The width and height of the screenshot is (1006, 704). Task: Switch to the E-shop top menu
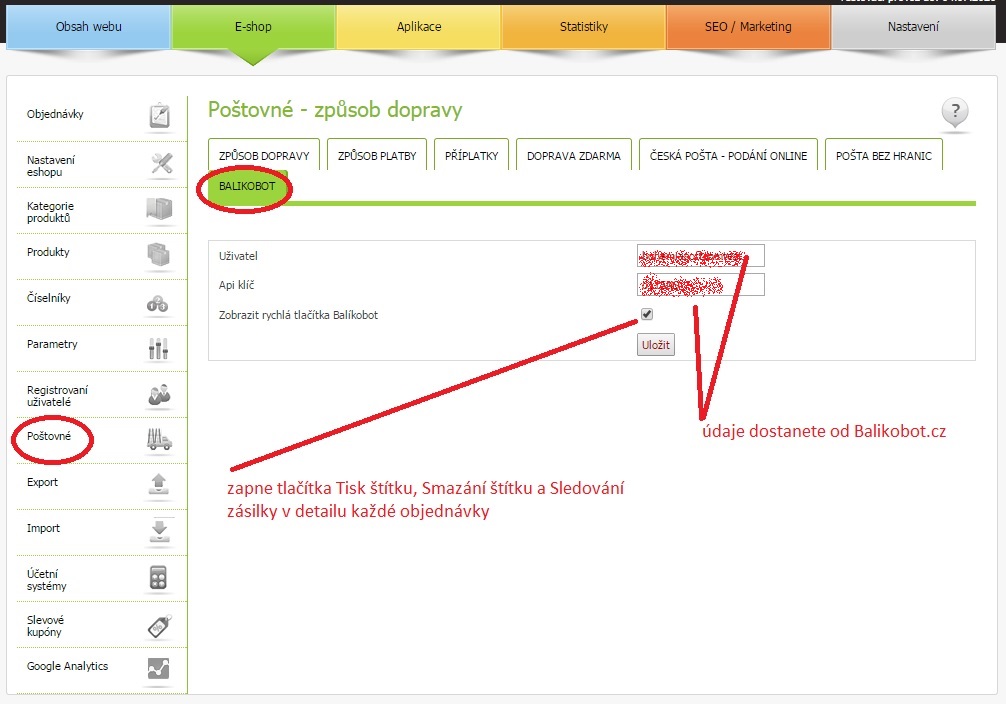[253, 26]
